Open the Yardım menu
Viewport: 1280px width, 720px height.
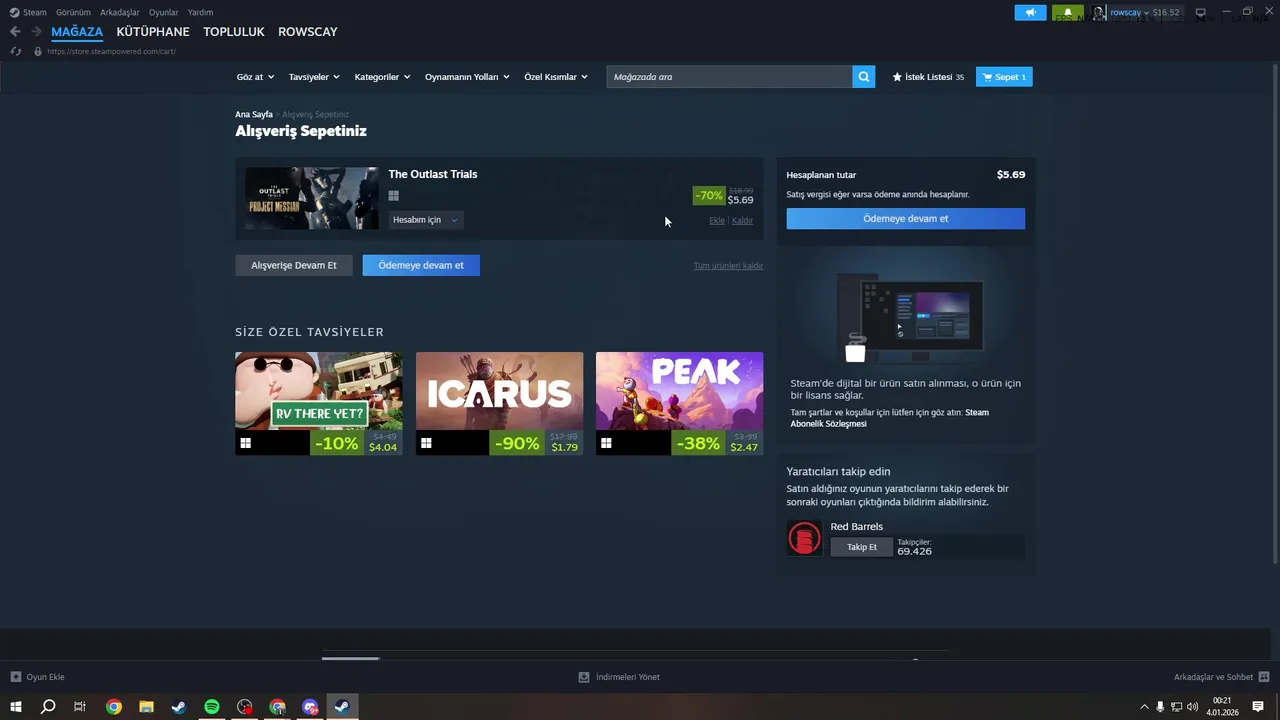click(200, 12)
